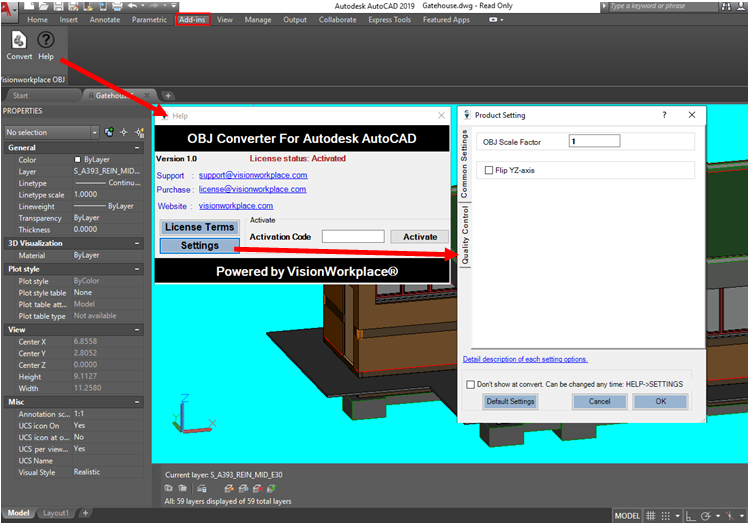This screenshot has height=523, width=748.
Task: Click the Save As quick access icon
Action: (73, 7)
